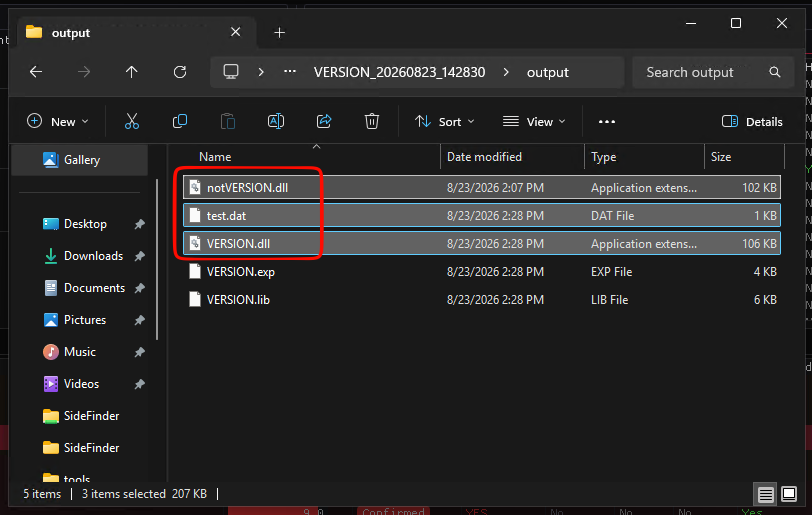Minimize the File Explorer window

(x=691, y=23)
